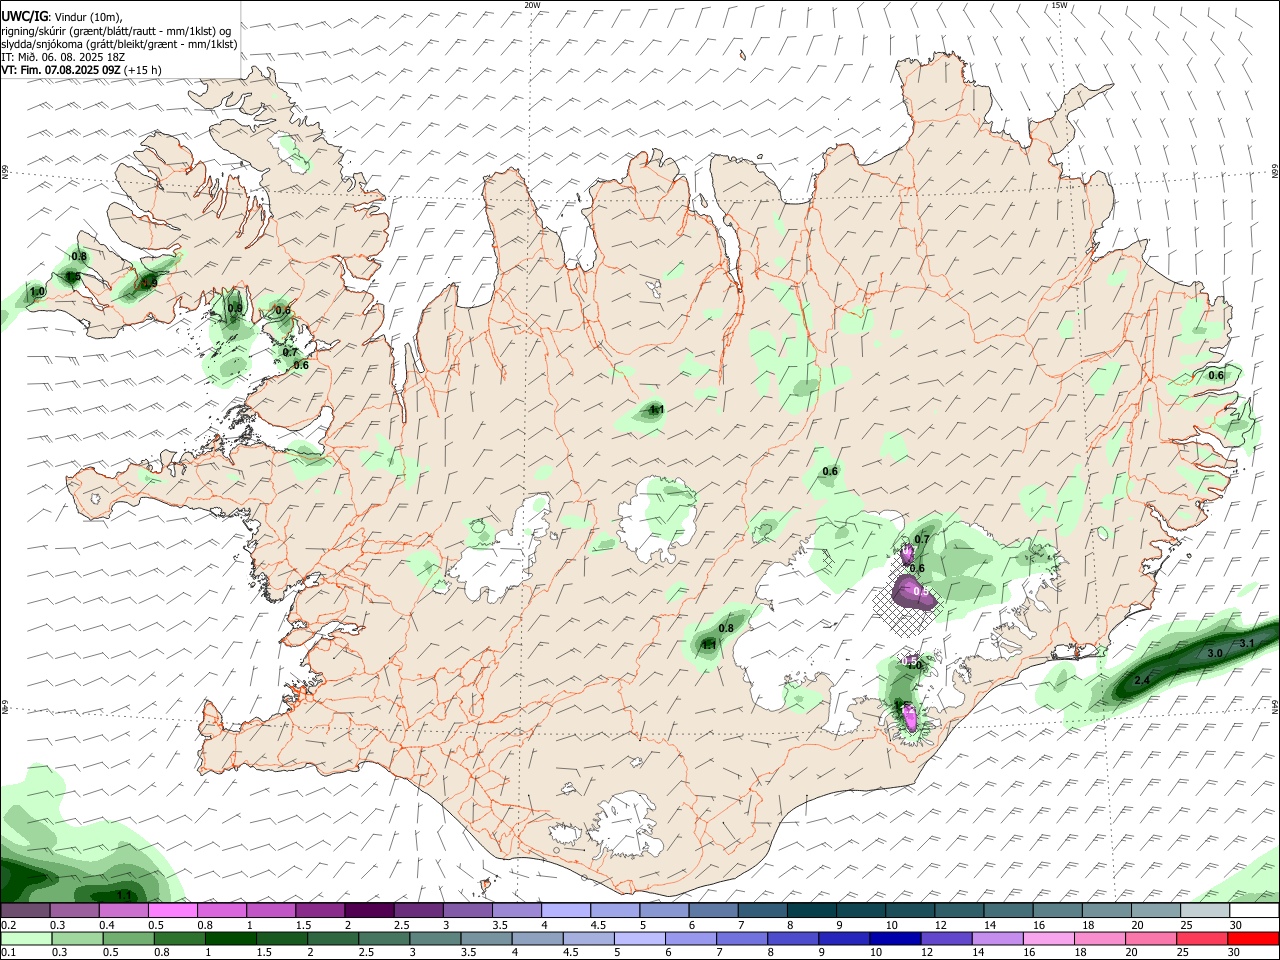Select the 'VT: Fim. 07.08.2025 09Z' valid time
Screen dimensions: 1280x960
61,70
